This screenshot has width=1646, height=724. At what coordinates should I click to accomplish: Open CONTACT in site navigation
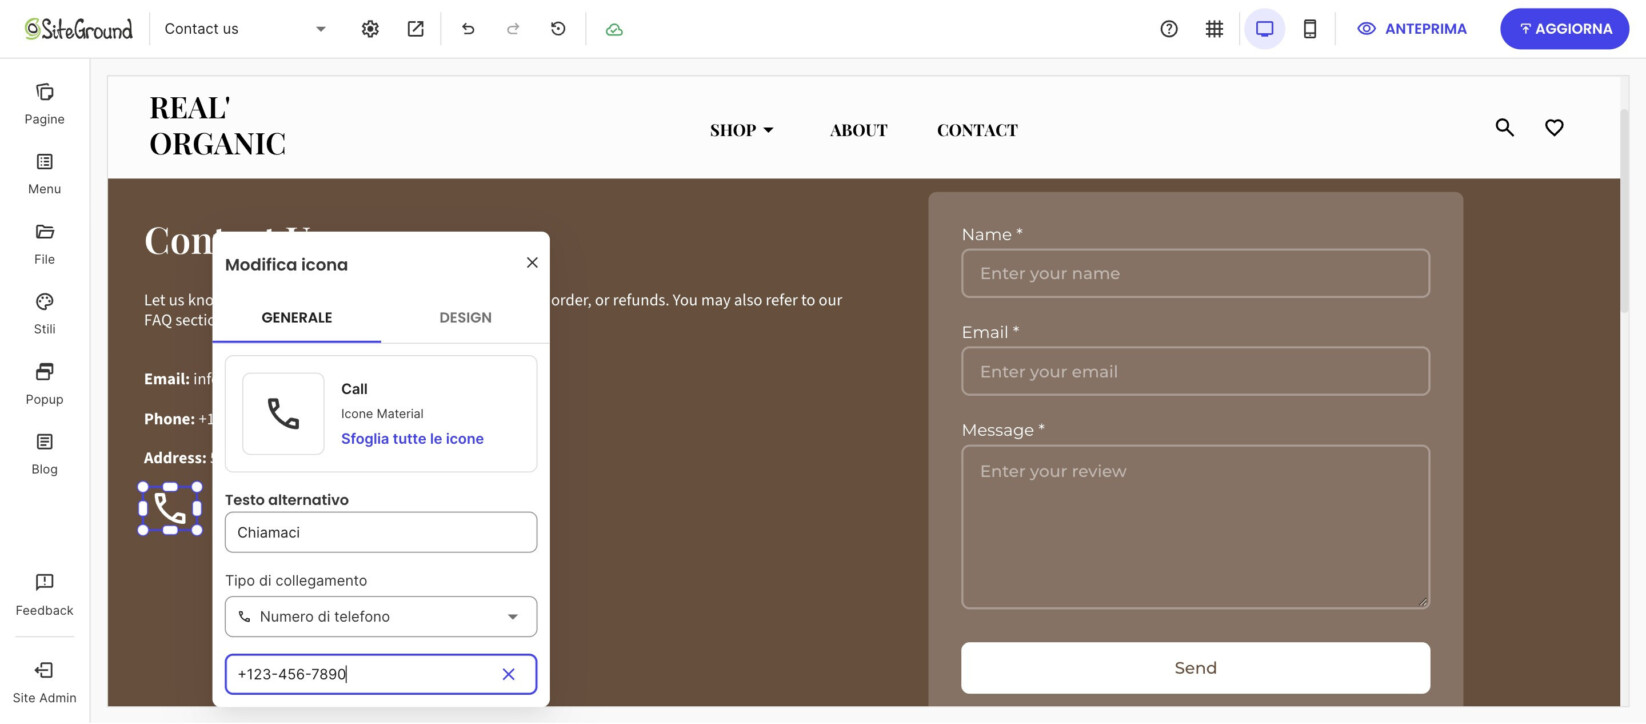pos(977,130)
